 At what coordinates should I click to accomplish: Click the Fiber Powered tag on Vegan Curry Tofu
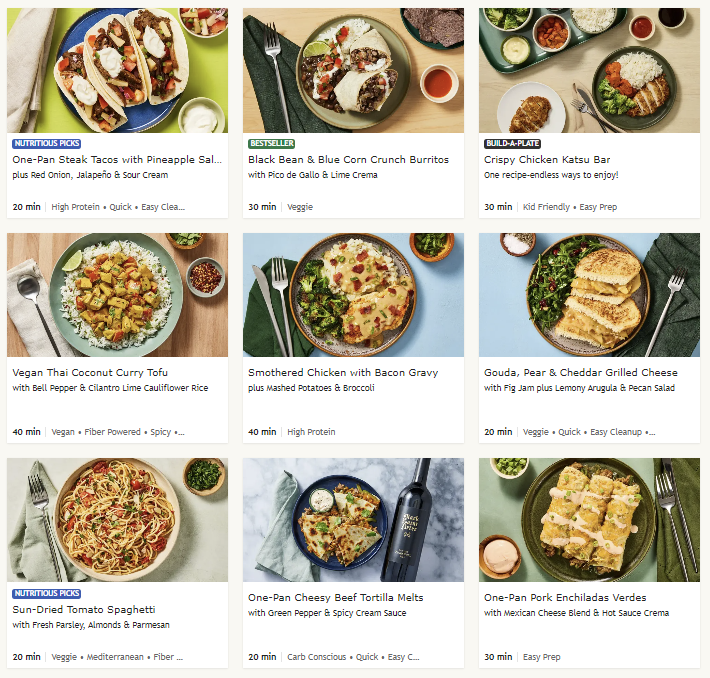tap(111, 432)
